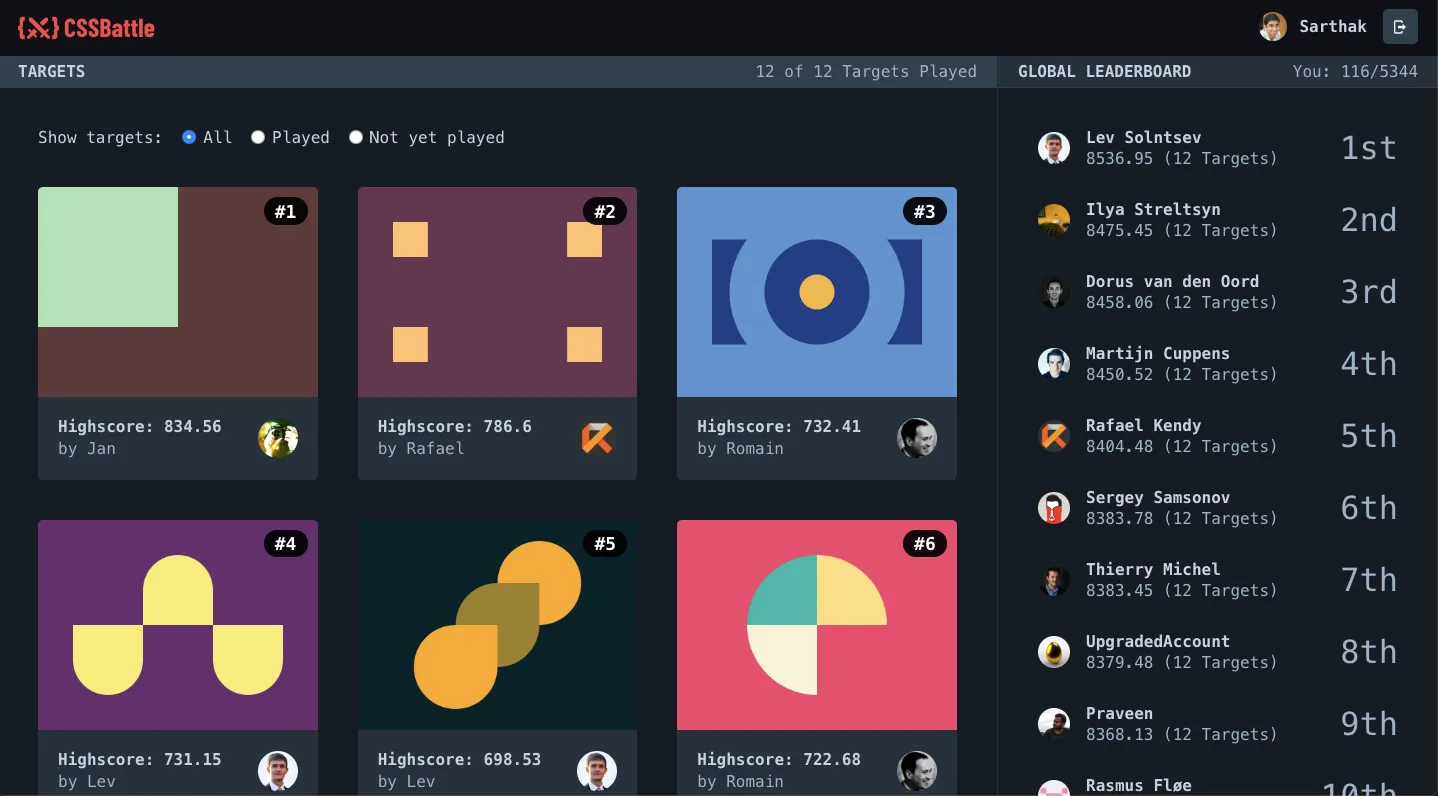Viewport: 1438px width, 796px height.
Task: Open target #3 thumbnail
Action: [x=816, y=292]
